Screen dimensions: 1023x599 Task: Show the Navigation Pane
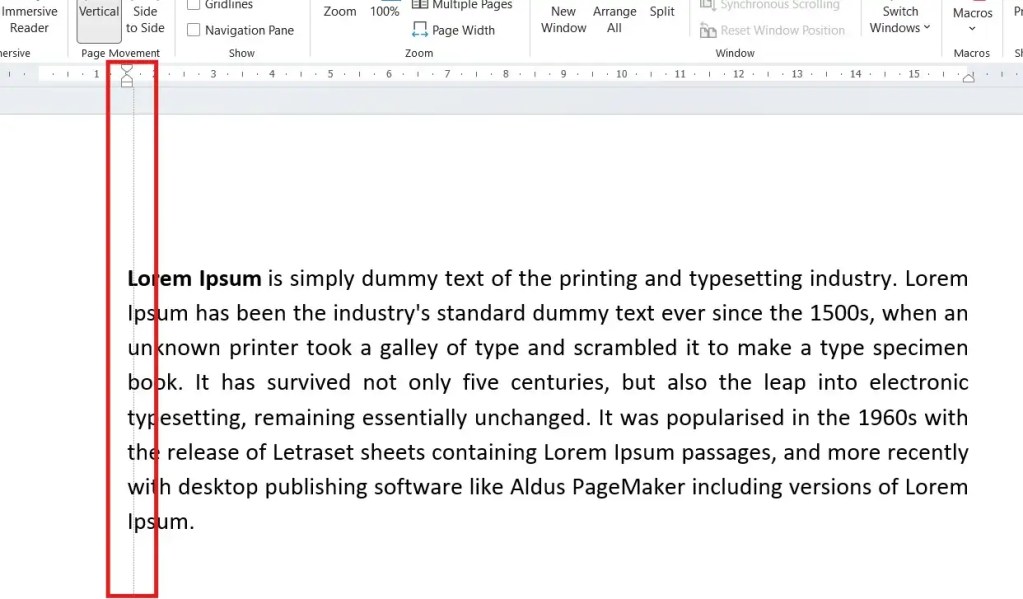192,30
